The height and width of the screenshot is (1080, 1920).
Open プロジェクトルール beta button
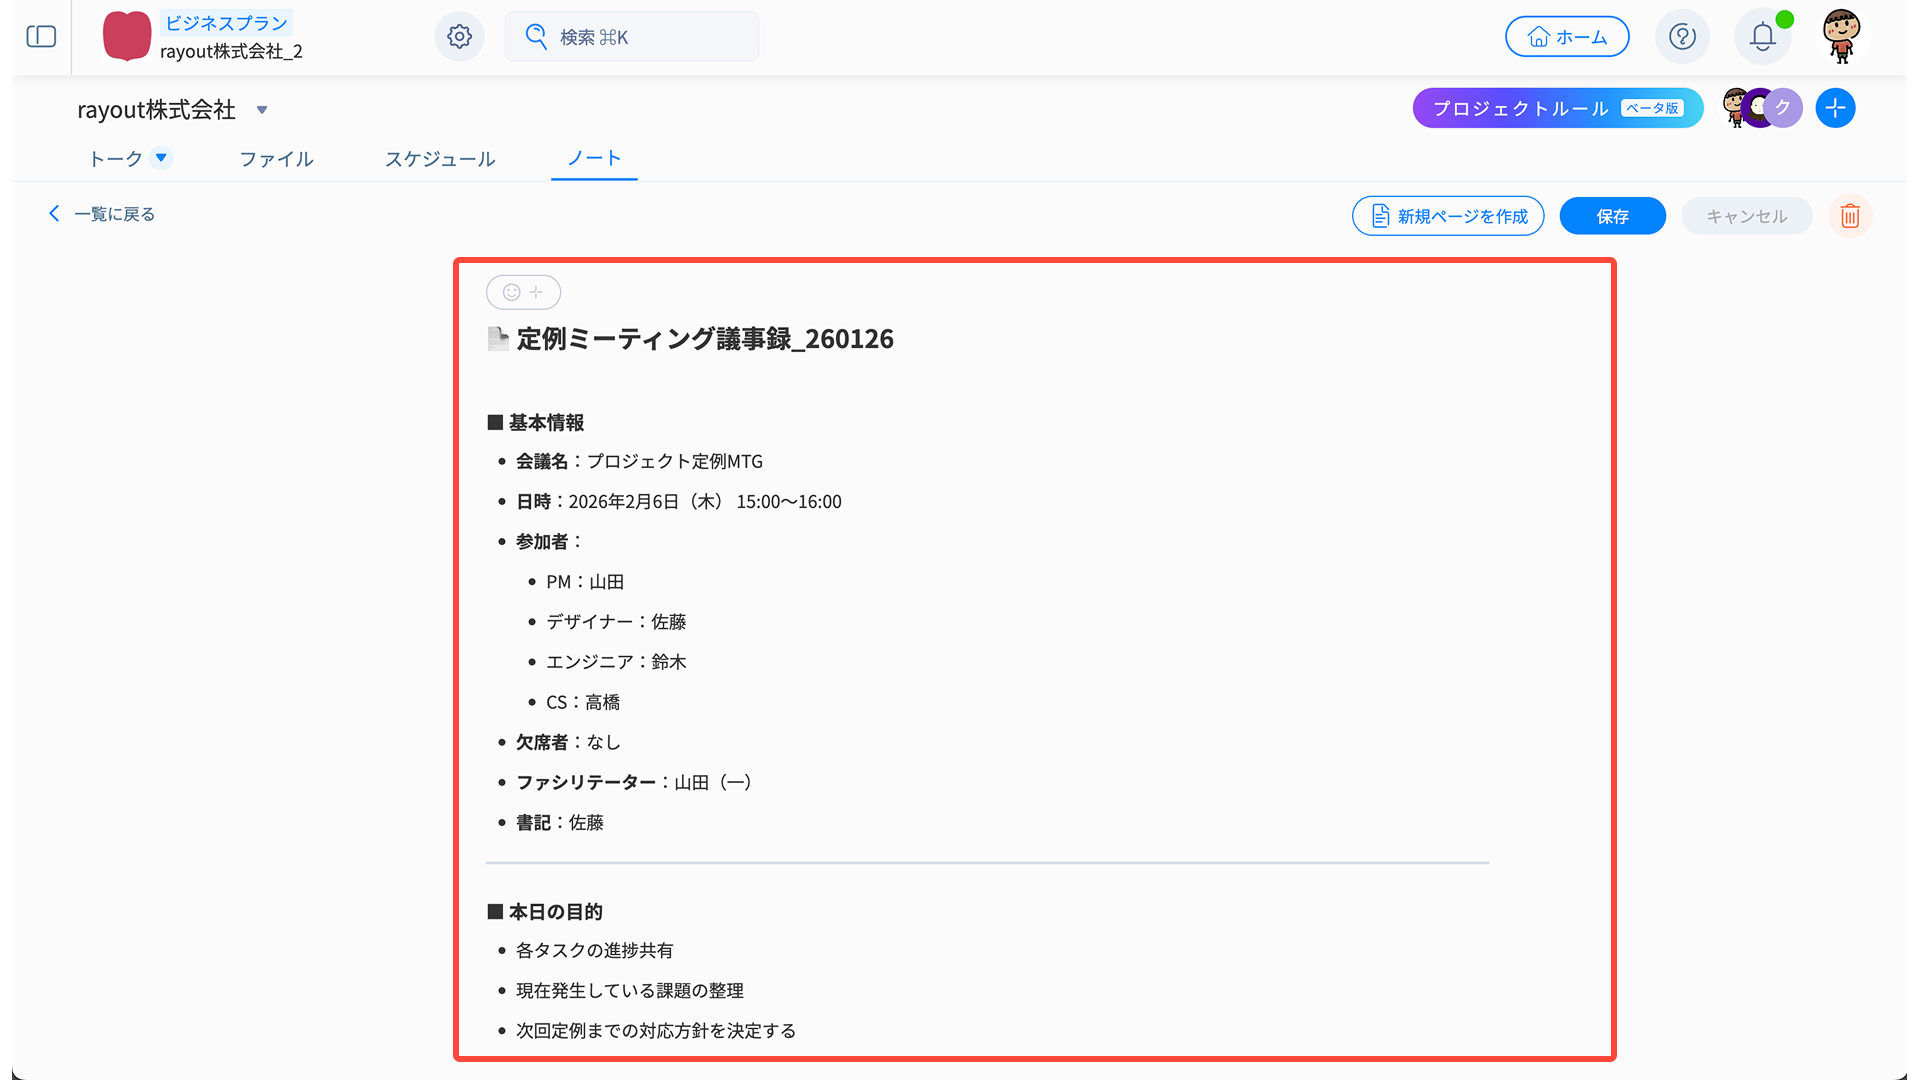click(1557, 108)
